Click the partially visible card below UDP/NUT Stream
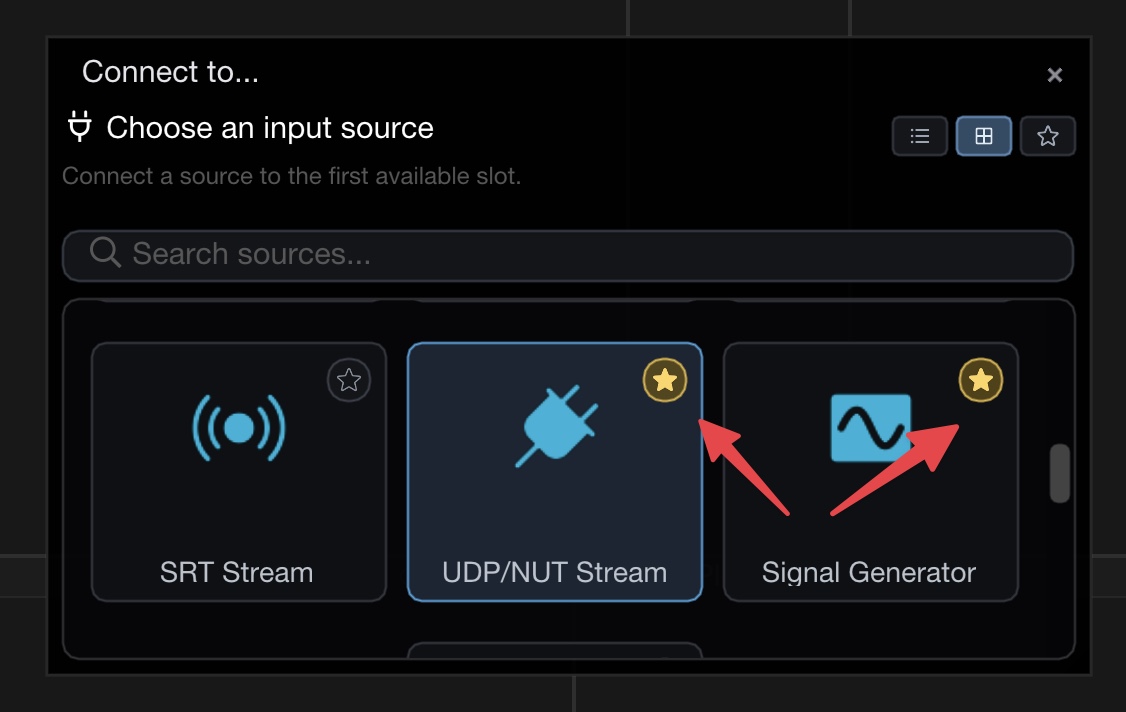 coord(555,650)
